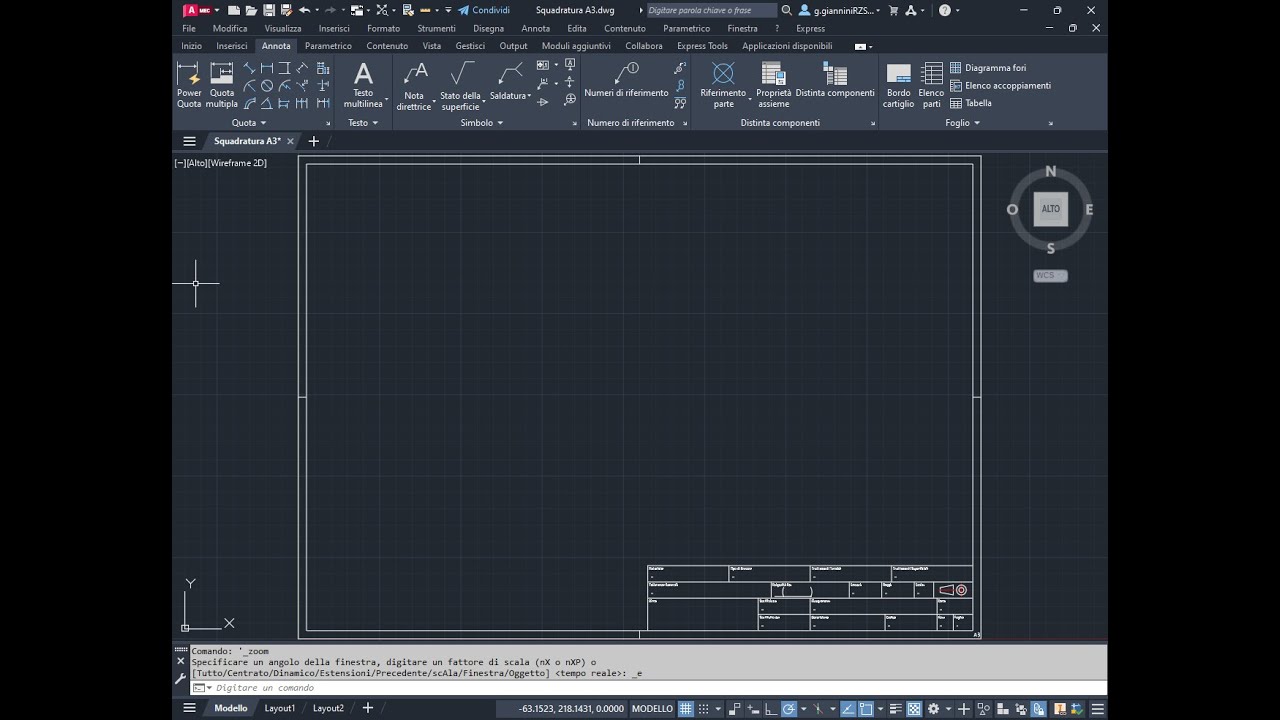Image resolution: width=1280 pixels, height=720 pixels.
Task: Select the Power Quota dimension tool
Action: (189, 85)
